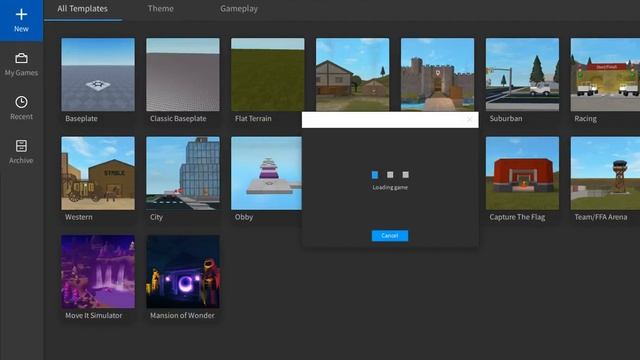Image resolution: width=640 pixels, height=360 pixels.
Task: Click the Flat Terrain label
Action: coord(253,119)
